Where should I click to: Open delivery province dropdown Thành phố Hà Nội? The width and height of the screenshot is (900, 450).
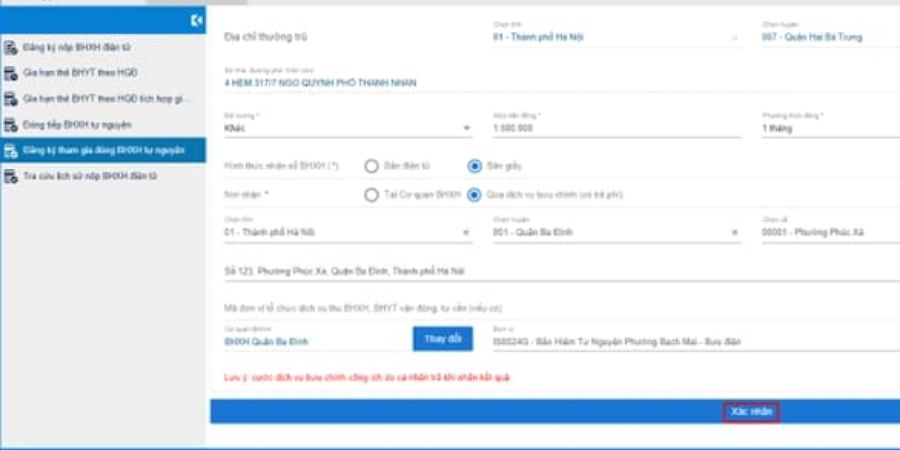pos(348,232)
